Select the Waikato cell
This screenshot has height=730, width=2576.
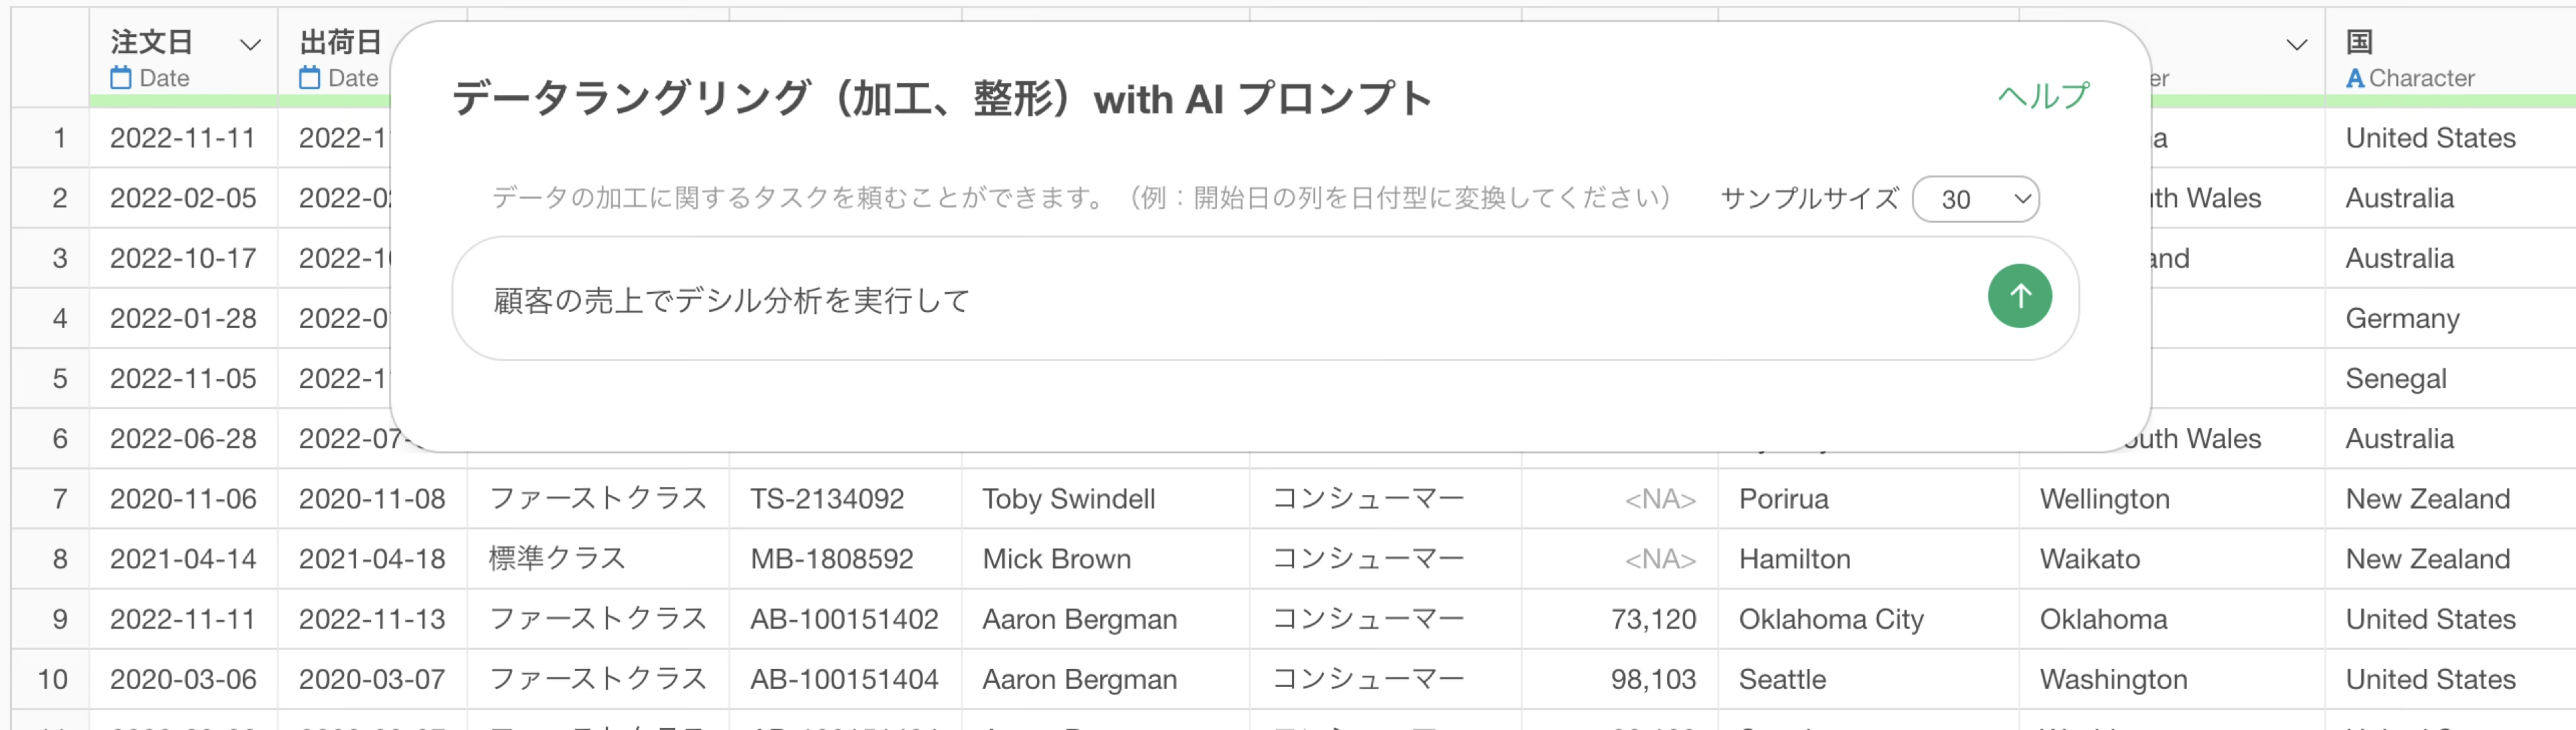[x=2089, y=559]
